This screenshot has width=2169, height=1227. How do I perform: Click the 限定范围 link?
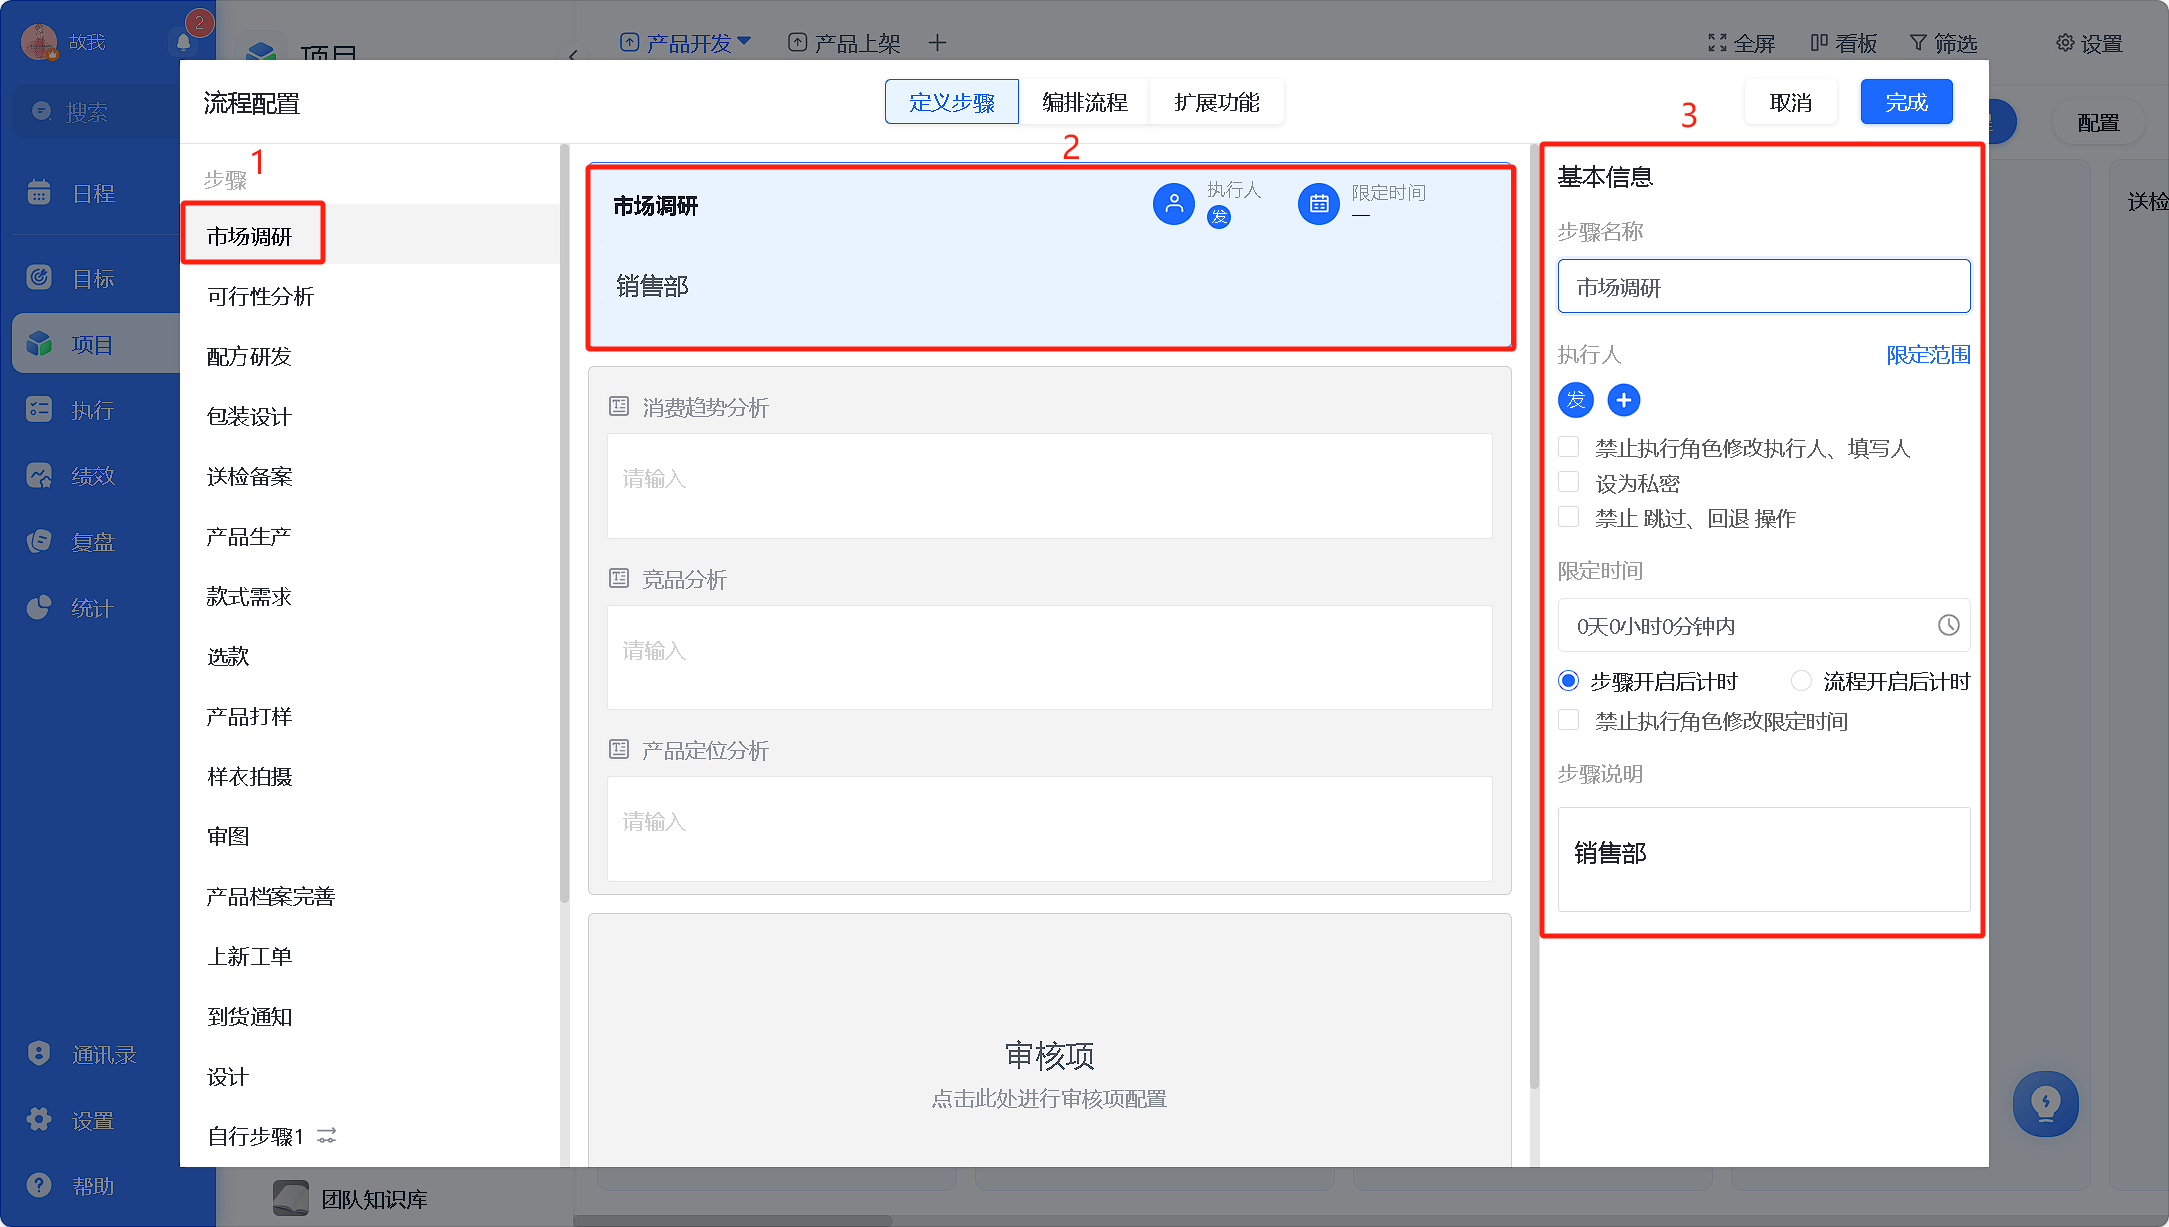click(1928, 355)
